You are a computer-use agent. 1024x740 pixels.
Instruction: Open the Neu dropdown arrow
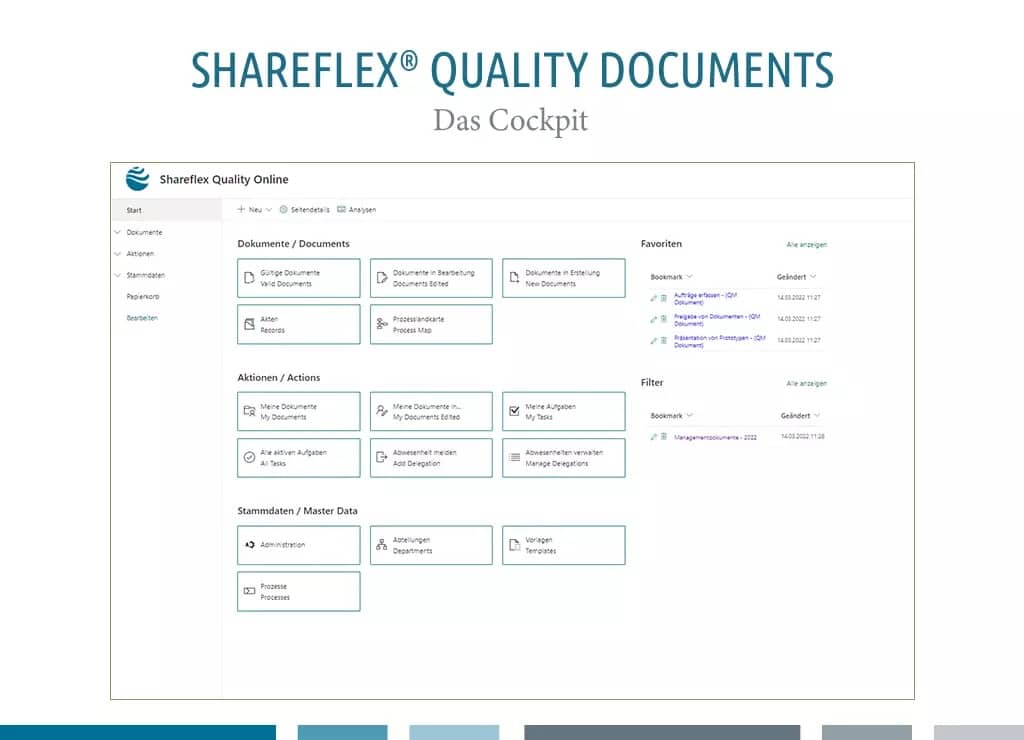point(266,209)
